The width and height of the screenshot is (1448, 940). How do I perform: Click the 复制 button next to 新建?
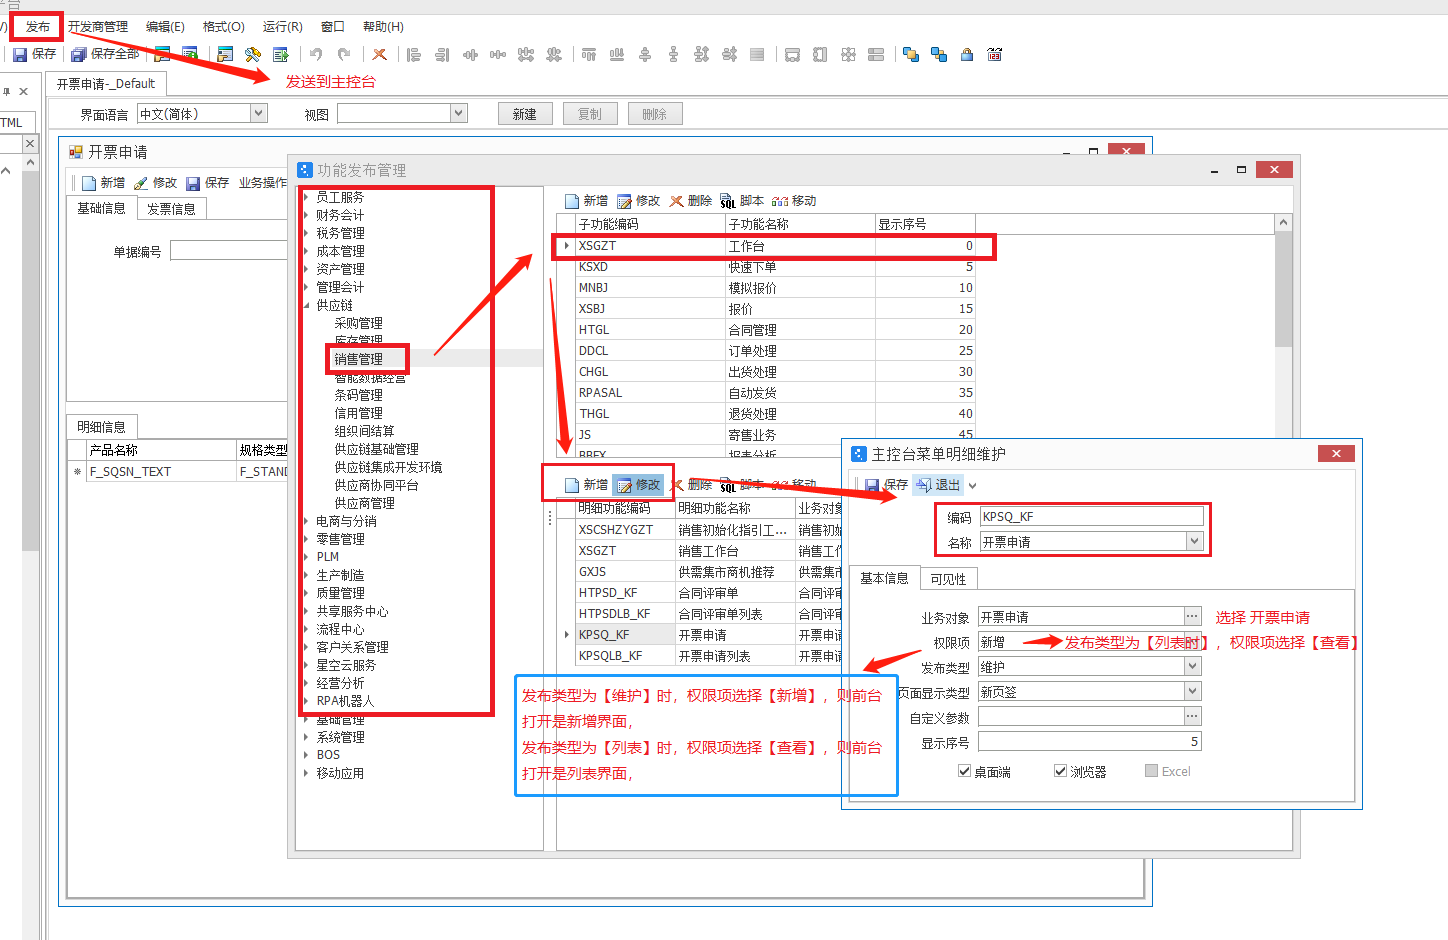589,113
